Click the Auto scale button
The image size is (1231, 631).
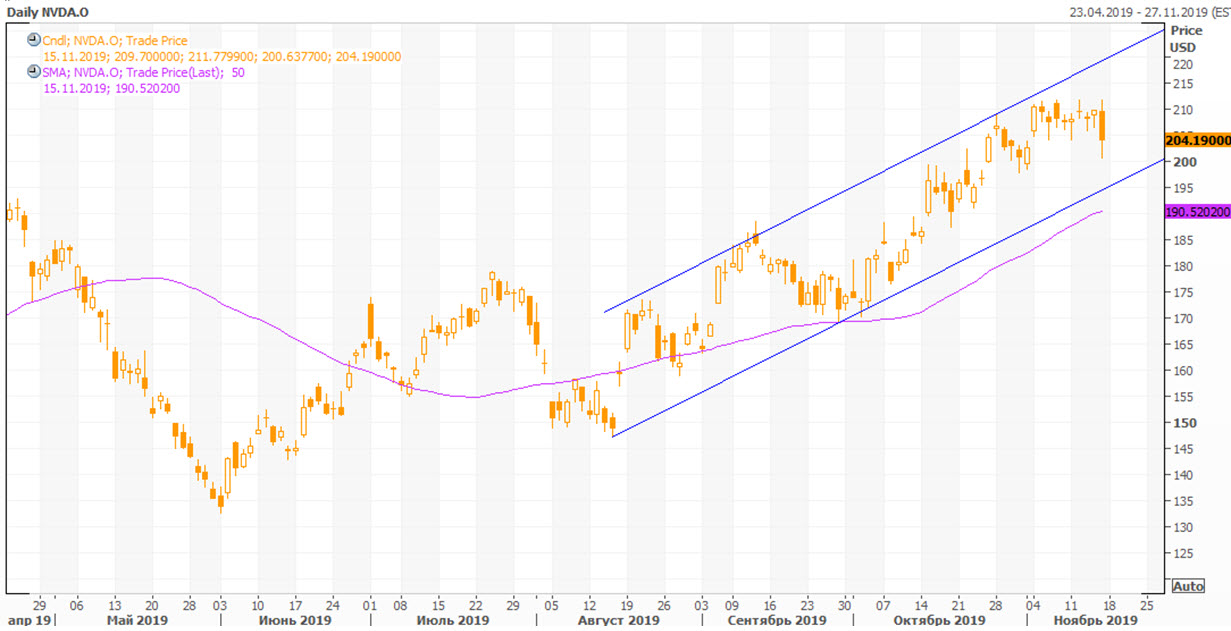pos(1187,586)
